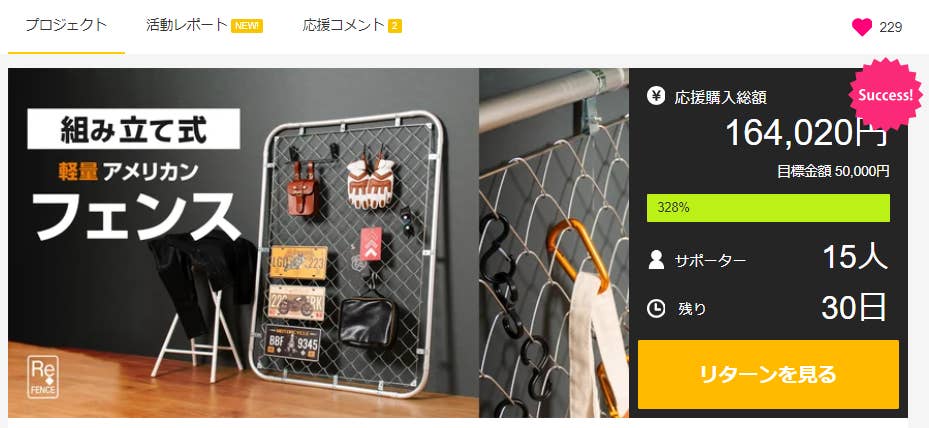
Task: Click the pink Success! badge
Action: pyautogui.click(x=885, y=95)
